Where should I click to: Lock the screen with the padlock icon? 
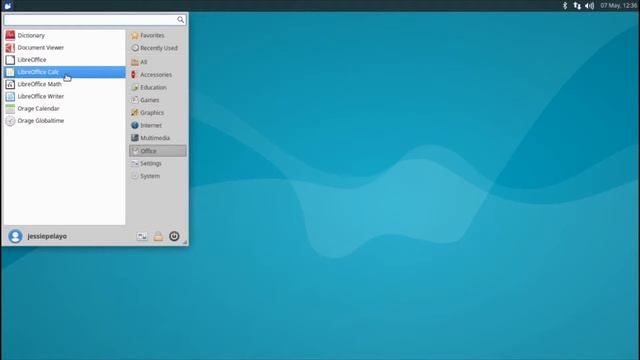click(x=158, y=236)
